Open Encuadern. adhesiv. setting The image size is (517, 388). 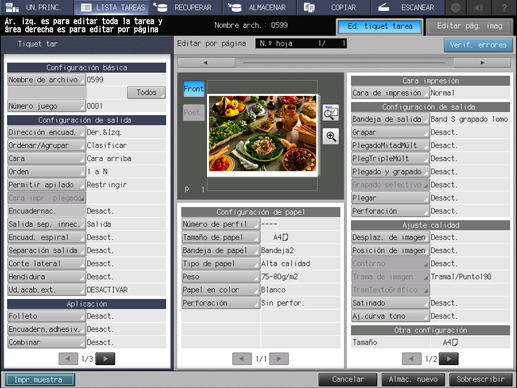tap(47, 329)
